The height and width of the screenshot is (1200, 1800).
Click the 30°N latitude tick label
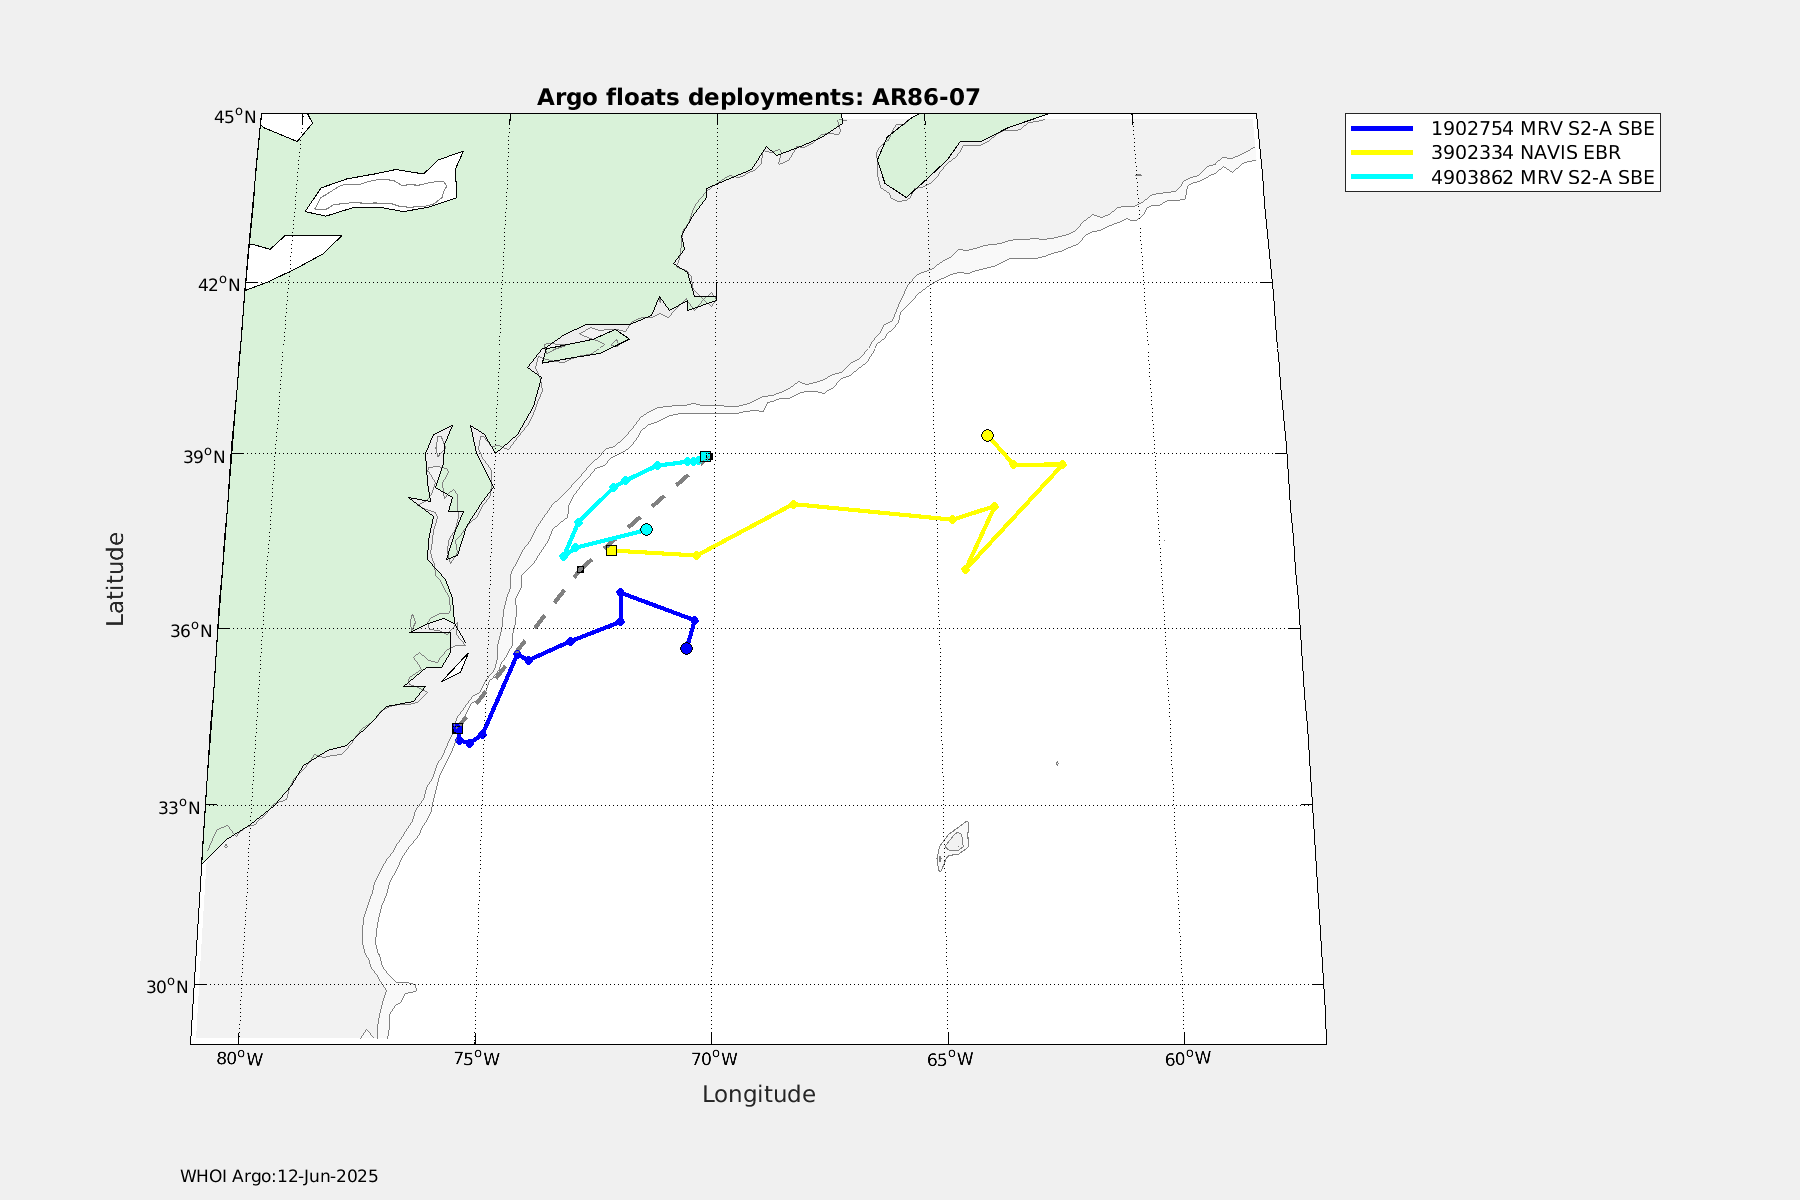(x=166, y=986)
